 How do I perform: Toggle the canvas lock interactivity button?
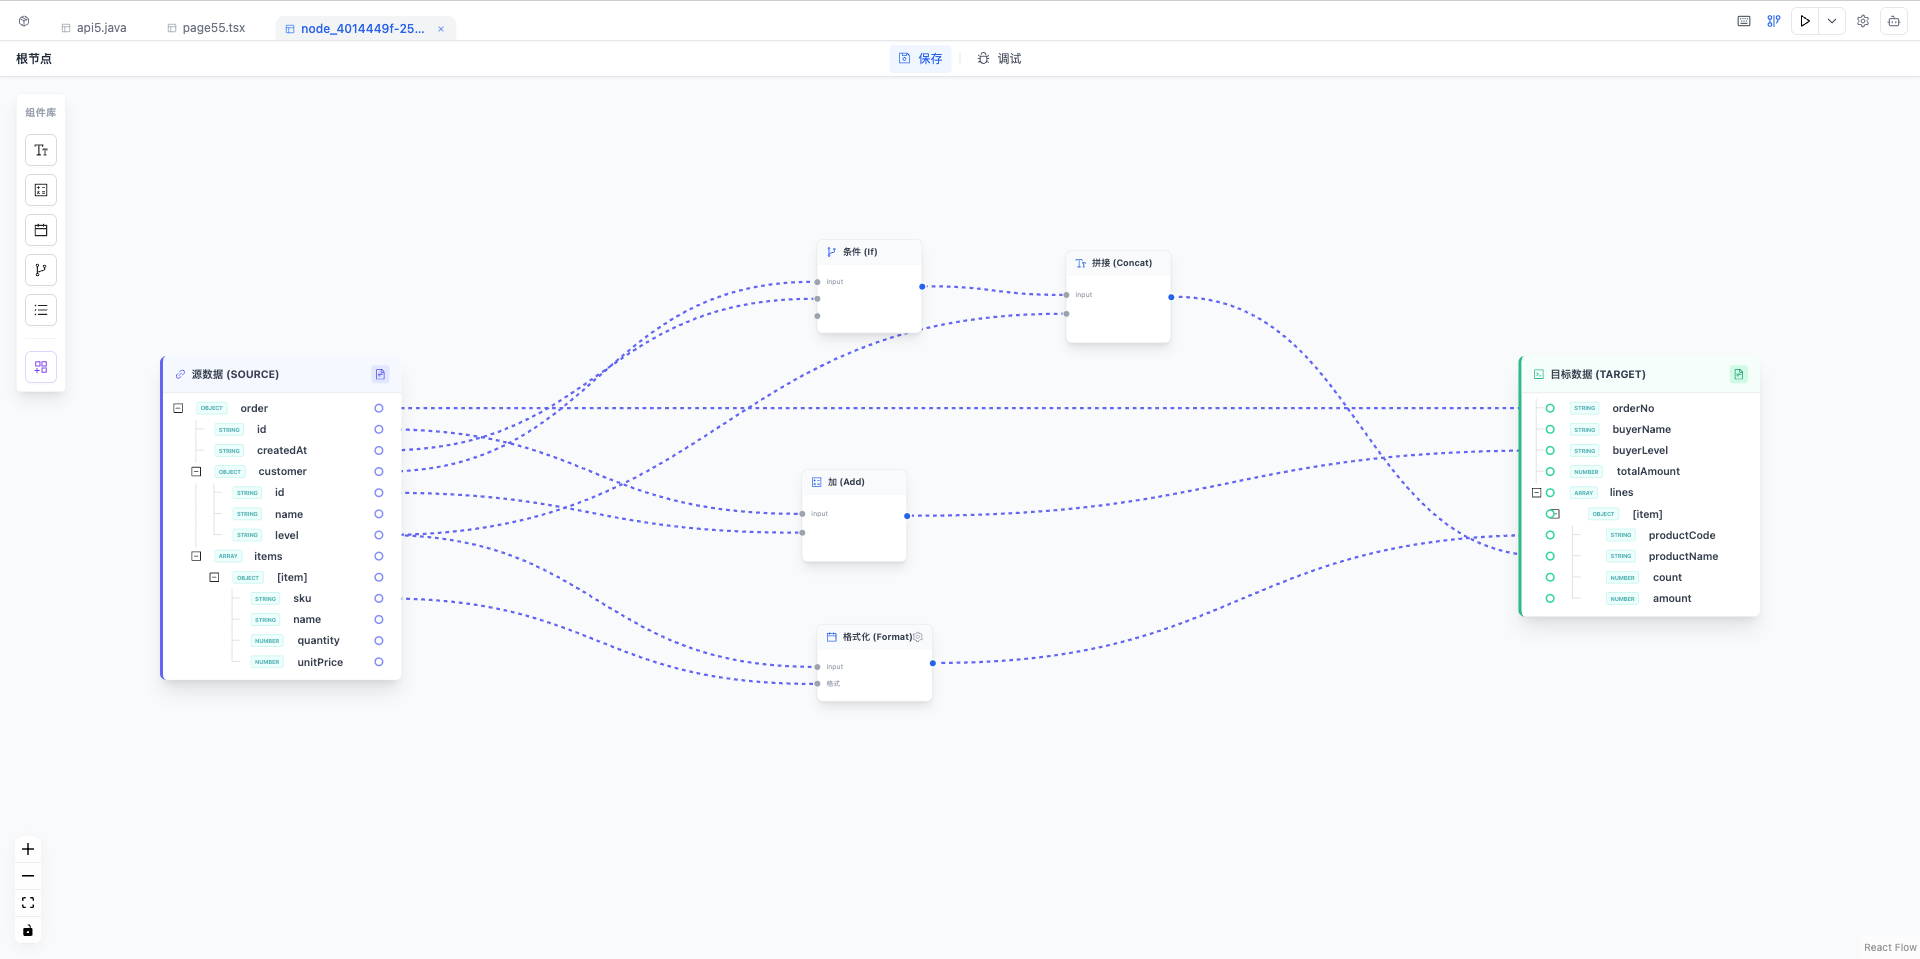coord(28,930)
